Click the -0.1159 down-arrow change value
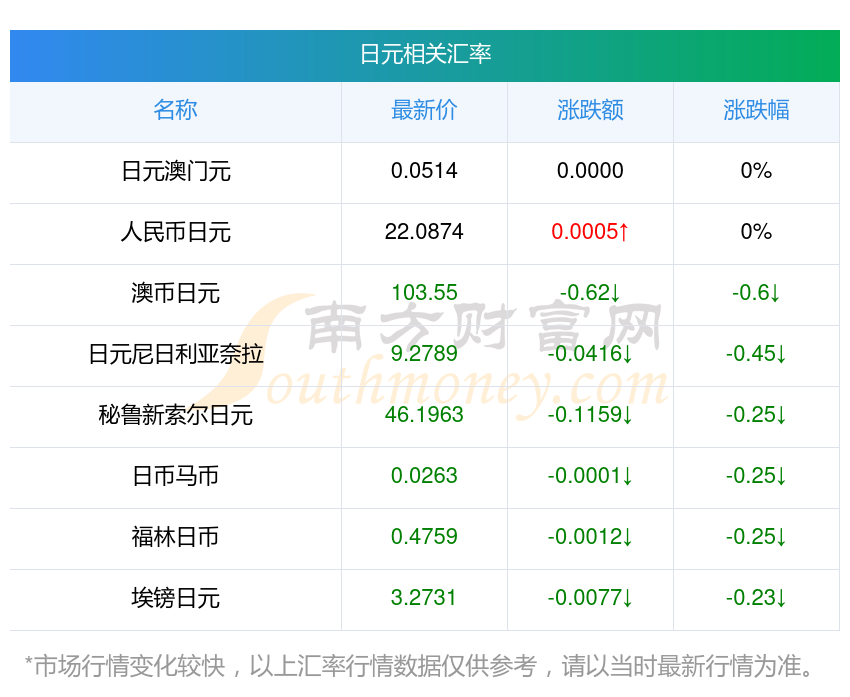This screenshot has width=850, height=697. pos(590,415)
